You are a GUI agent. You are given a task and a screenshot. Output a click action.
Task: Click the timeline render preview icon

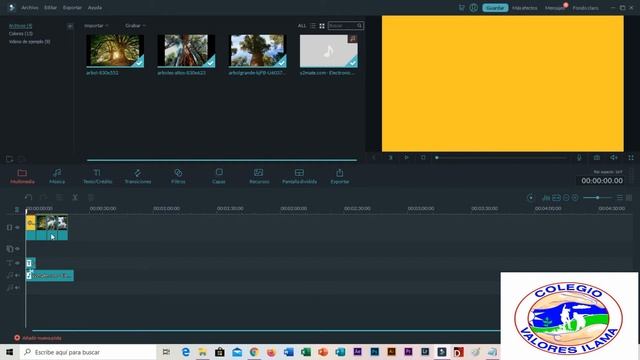531,198
